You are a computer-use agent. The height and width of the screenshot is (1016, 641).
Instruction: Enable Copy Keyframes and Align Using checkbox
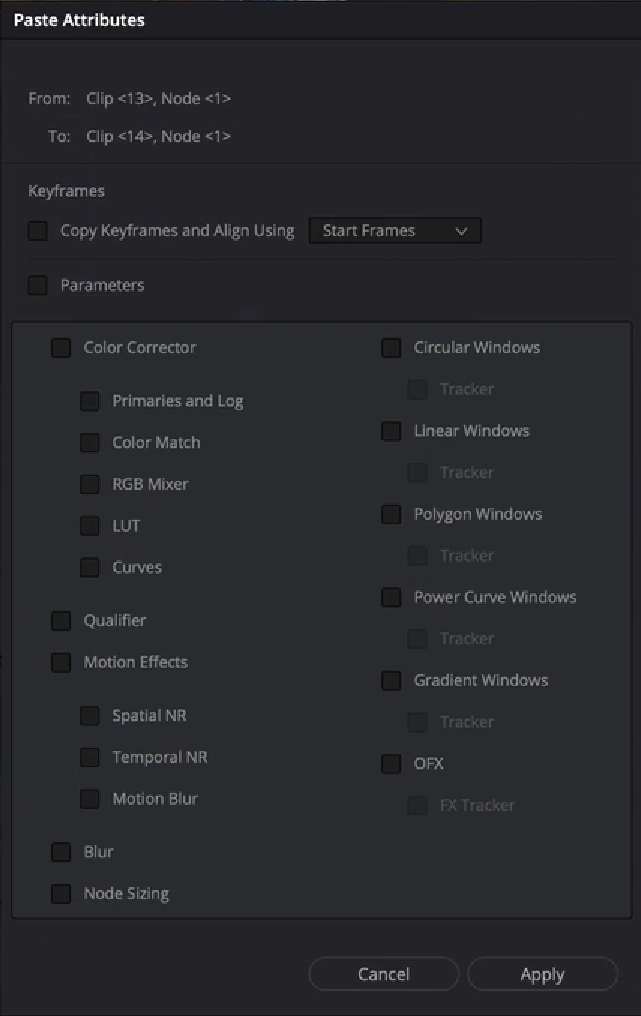coord(38,231)
